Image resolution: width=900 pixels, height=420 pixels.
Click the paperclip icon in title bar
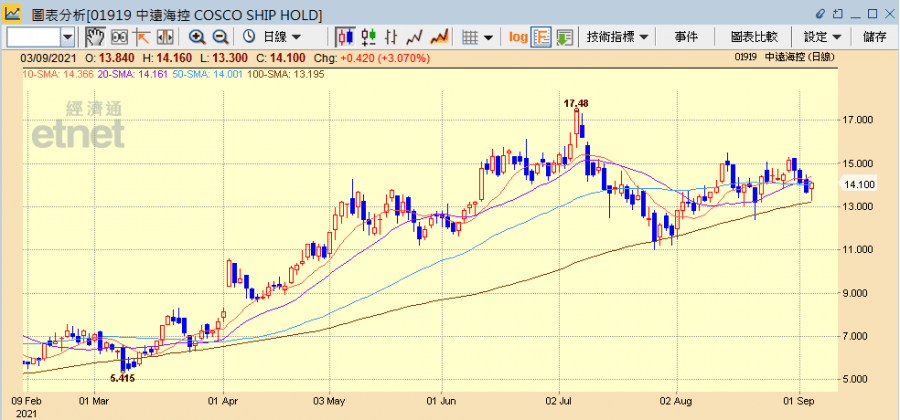coord(820,14)
